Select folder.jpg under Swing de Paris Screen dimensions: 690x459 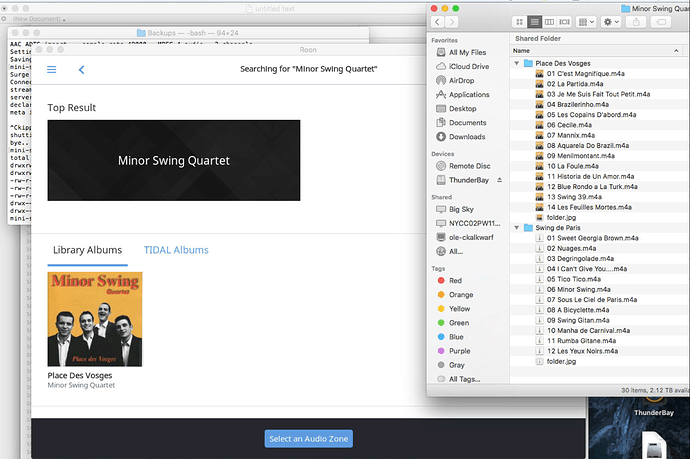pyautogui.click(x=600, y=361)
